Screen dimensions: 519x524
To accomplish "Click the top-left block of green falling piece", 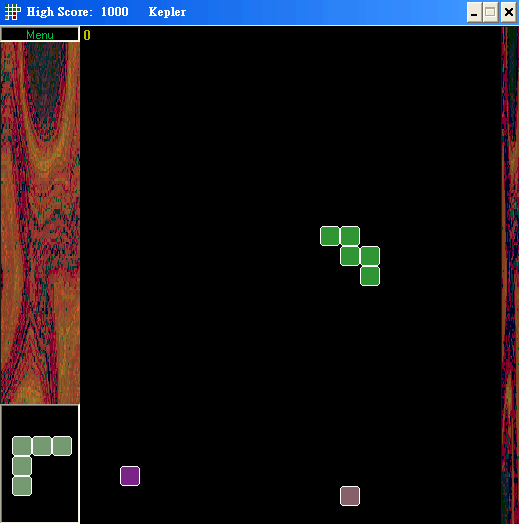I will click(330, 236).
